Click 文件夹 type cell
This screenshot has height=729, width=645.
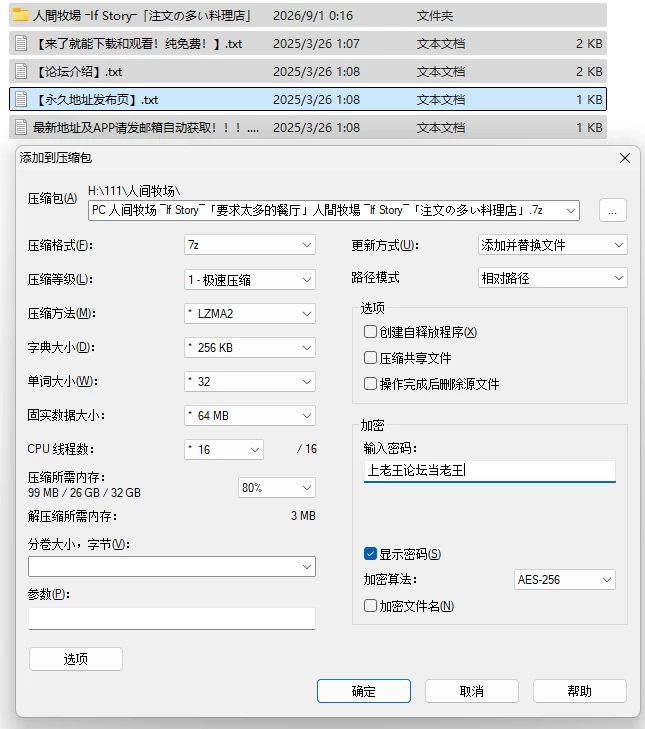click(x=434, y=16)
